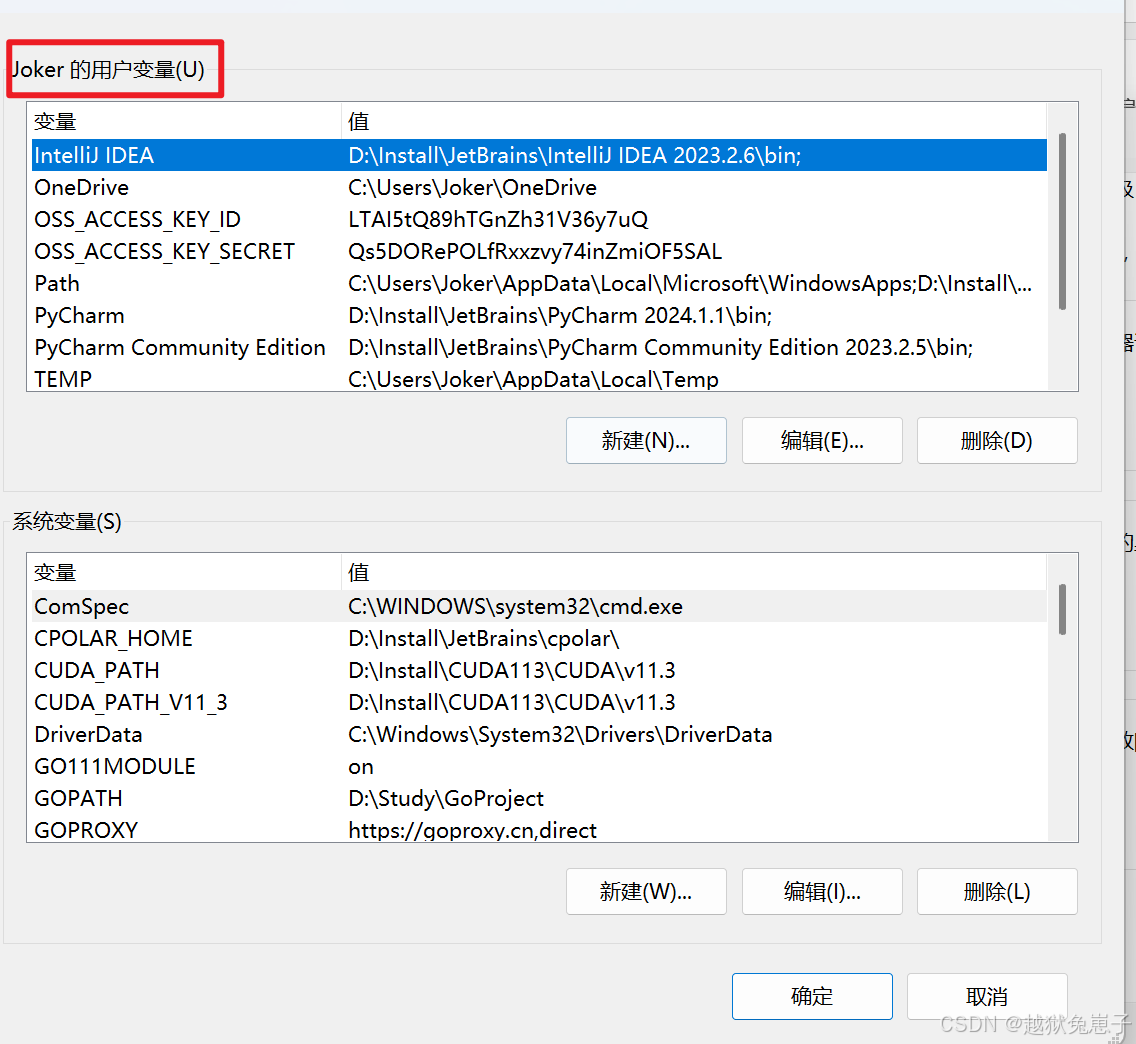Screen dimensions: 1136x1044
Task: Click value C:\Users\Joker\AppData\Local\Temp
Action: (x=533, y=379)
